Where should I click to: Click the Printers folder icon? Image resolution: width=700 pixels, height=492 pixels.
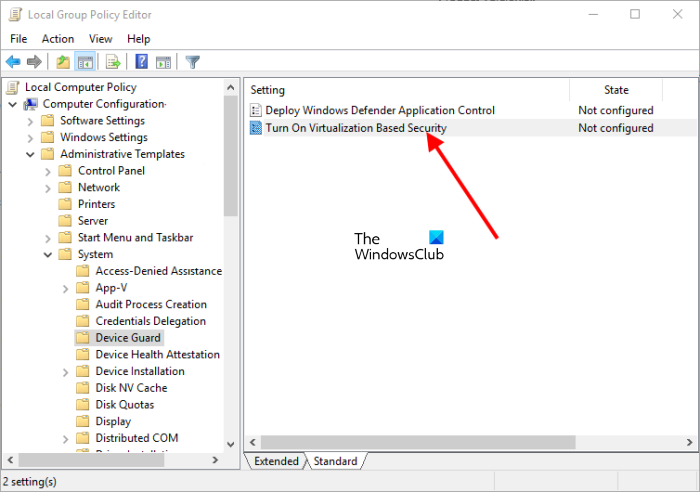tap(65, 204)
